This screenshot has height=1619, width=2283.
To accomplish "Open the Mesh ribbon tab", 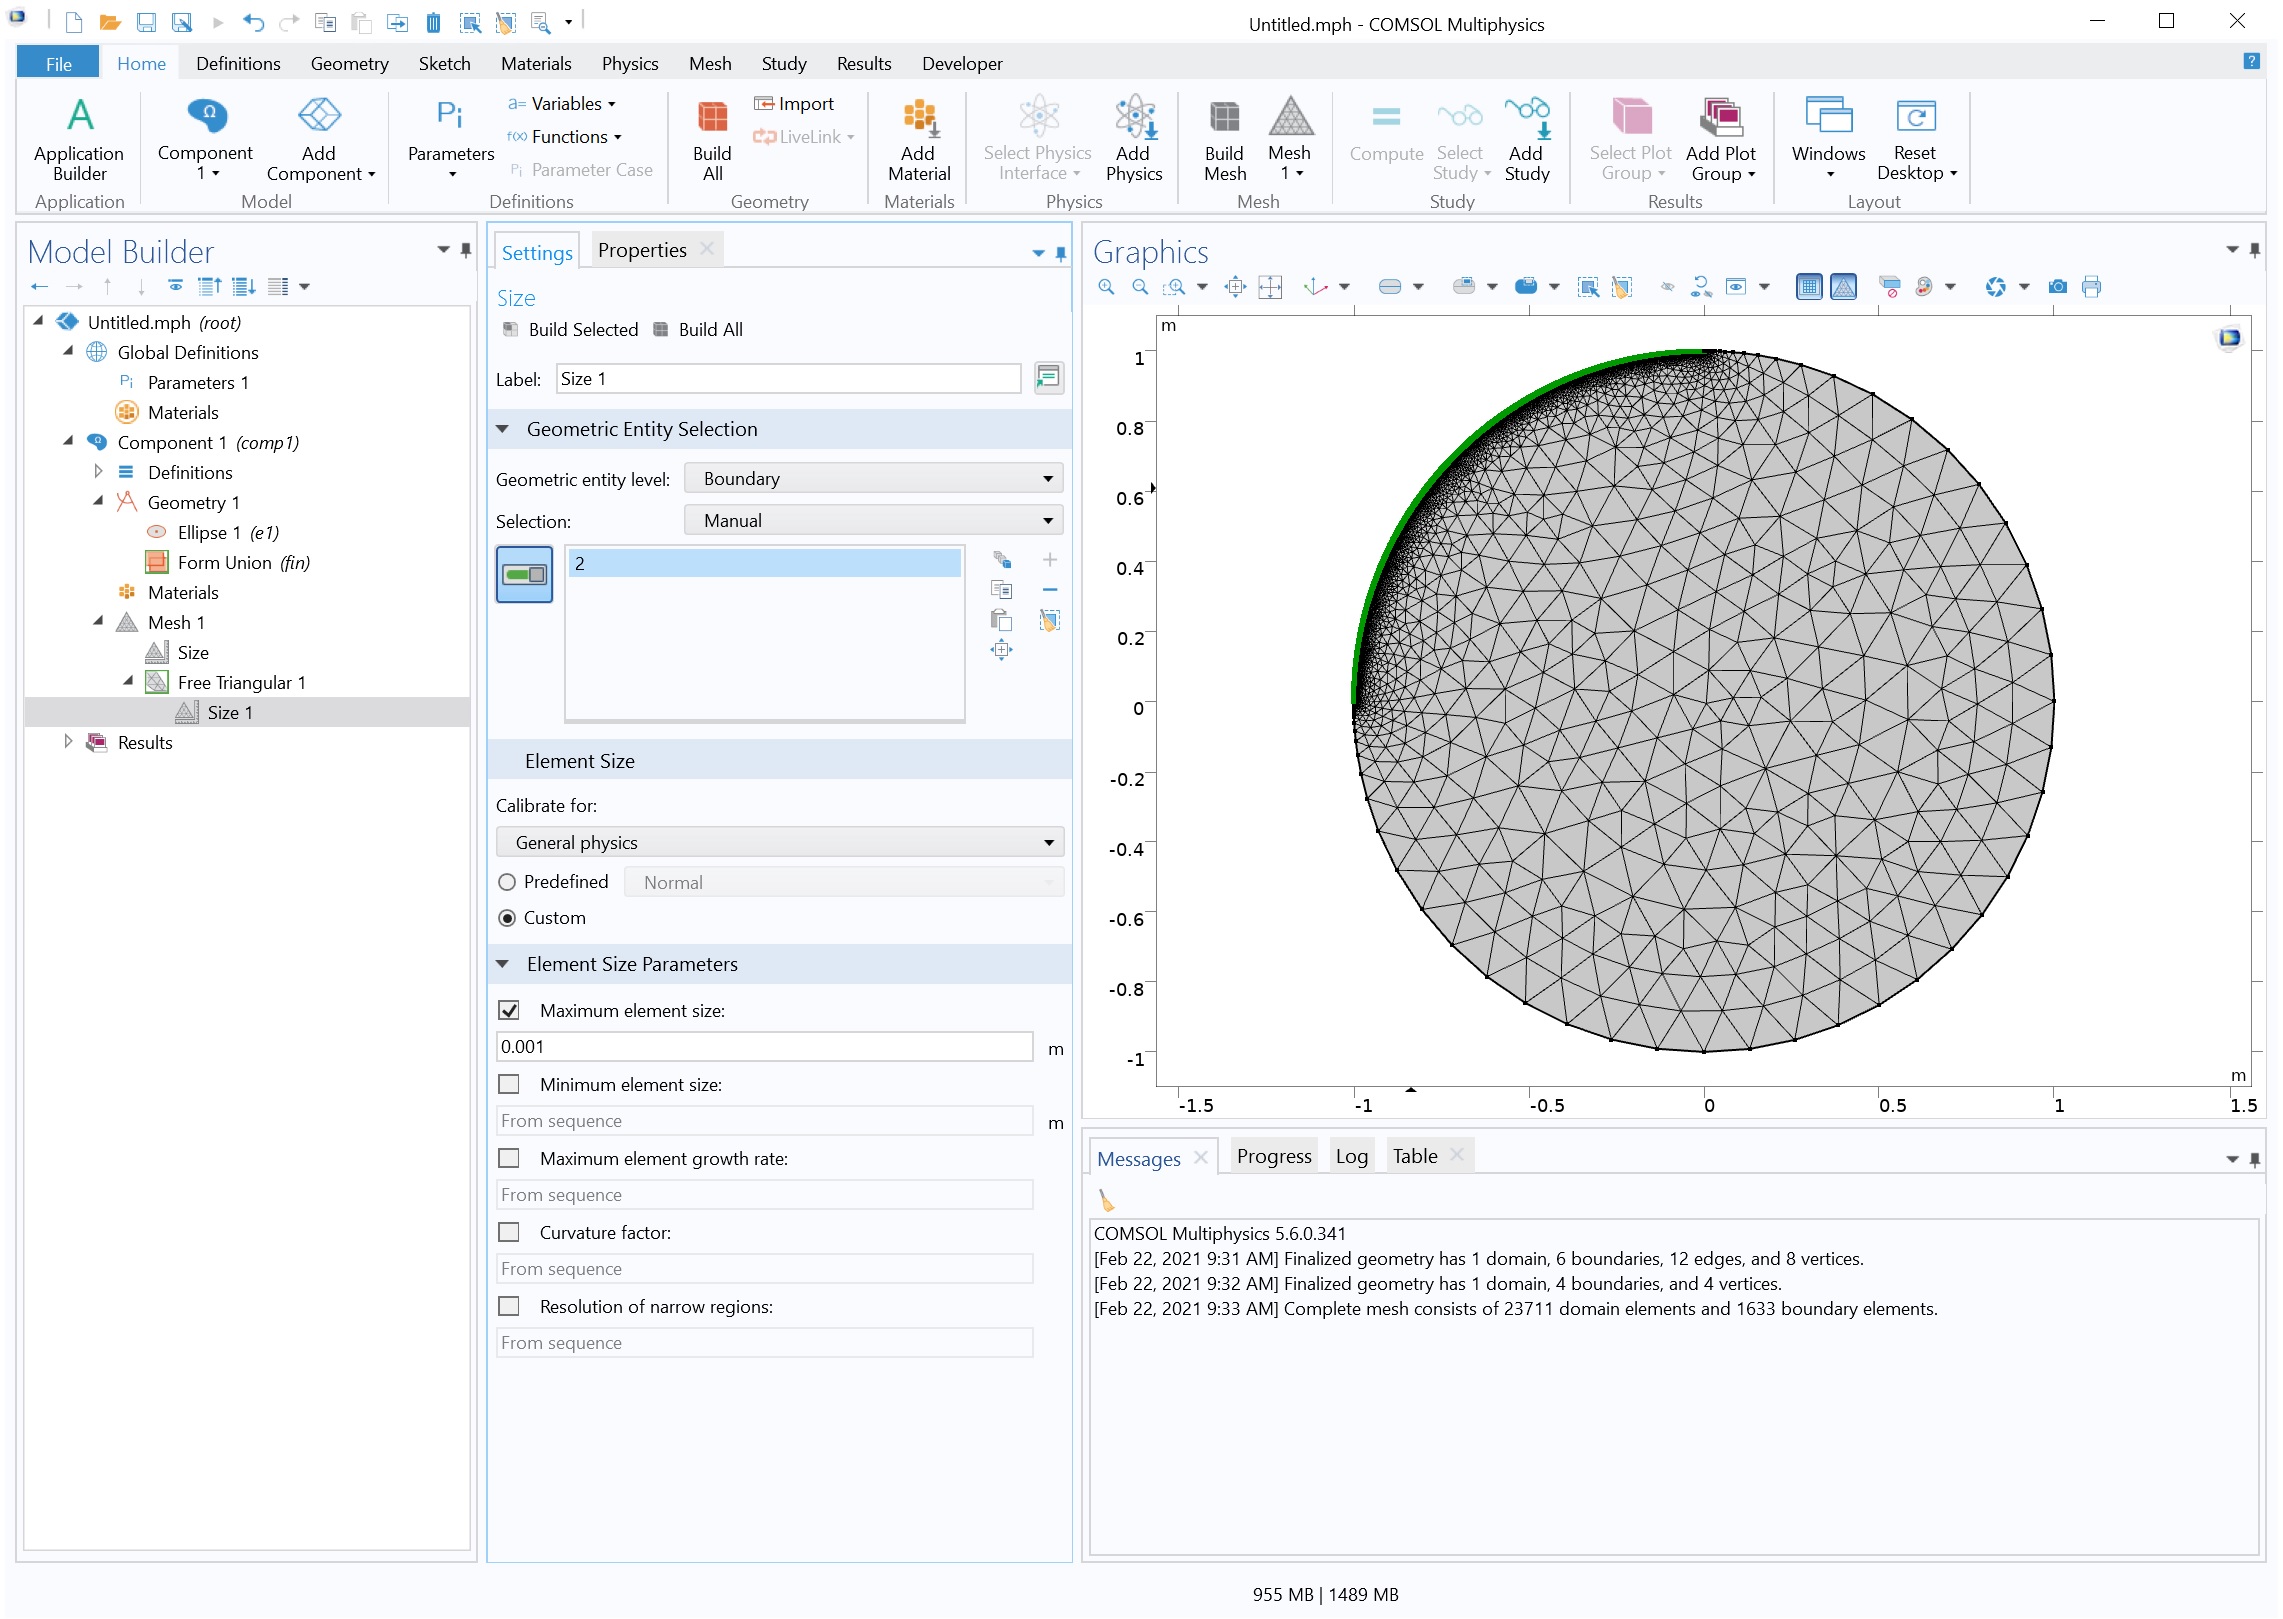I will click(x=709, y=64).
